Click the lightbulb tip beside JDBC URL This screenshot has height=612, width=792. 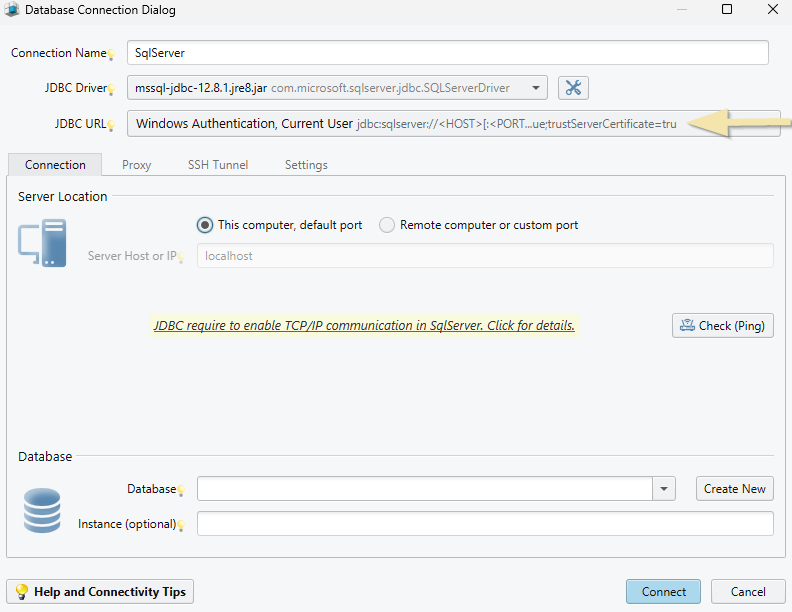point(111,125)
